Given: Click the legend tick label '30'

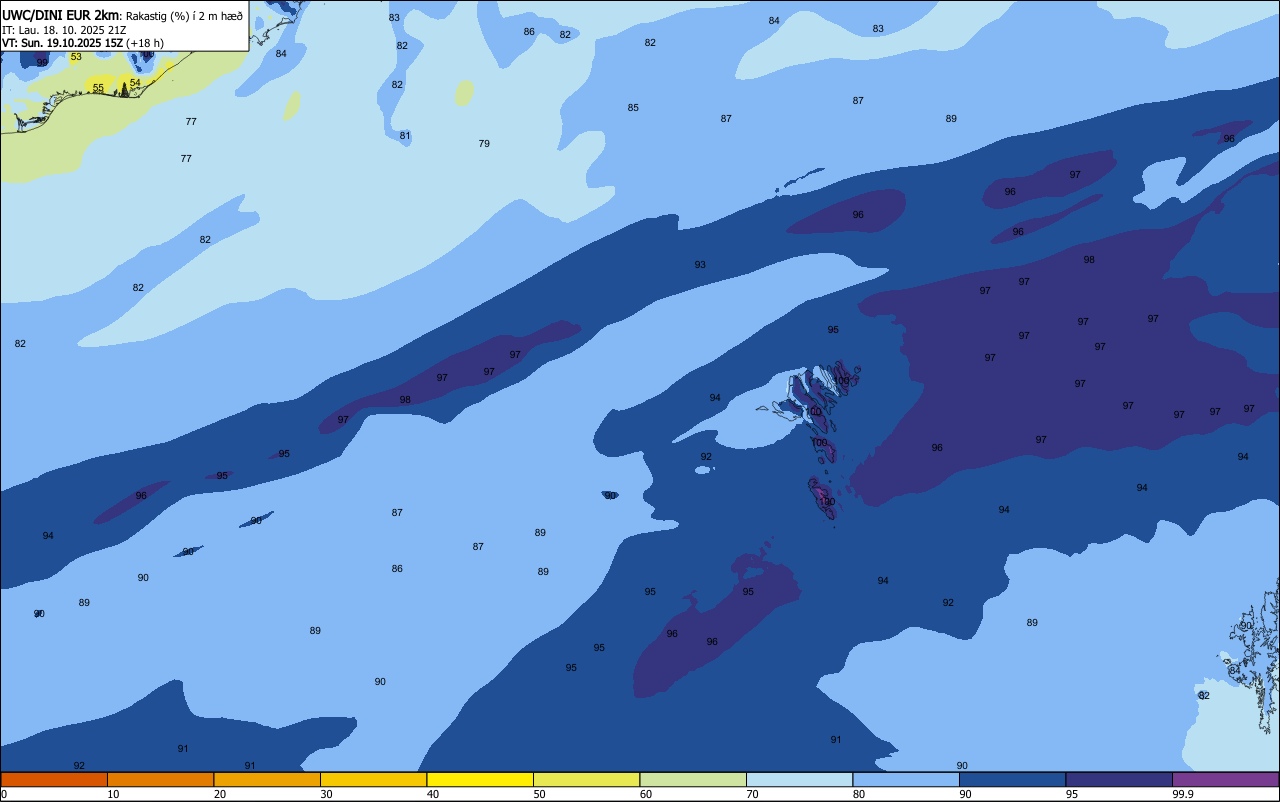Looking at the screenshot, I should coord(326,794).
